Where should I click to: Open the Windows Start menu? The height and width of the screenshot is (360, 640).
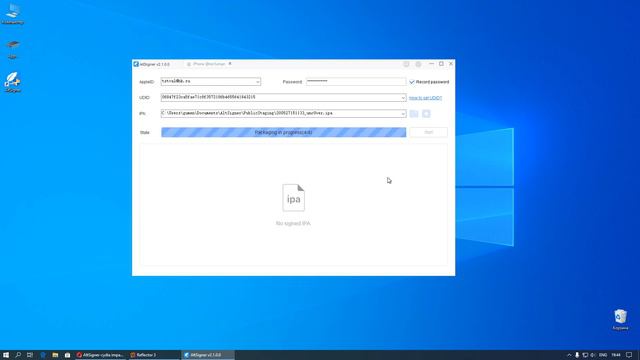(6, 355)
